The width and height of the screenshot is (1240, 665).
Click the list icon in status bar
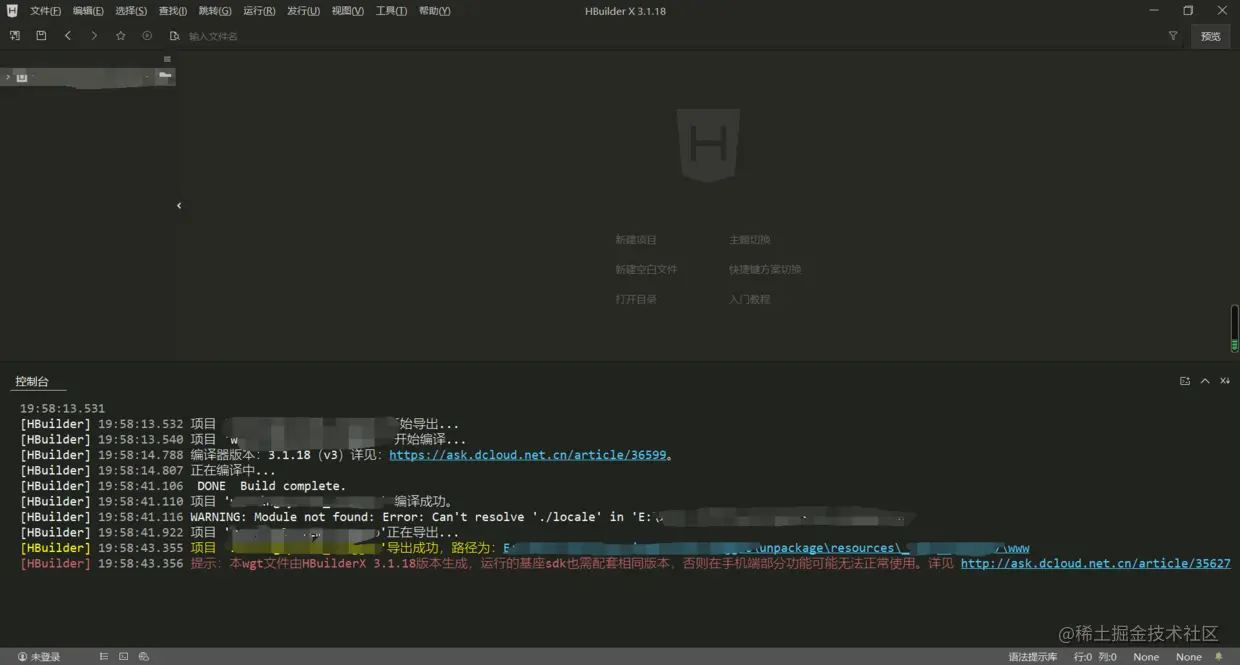click(104, 657)
